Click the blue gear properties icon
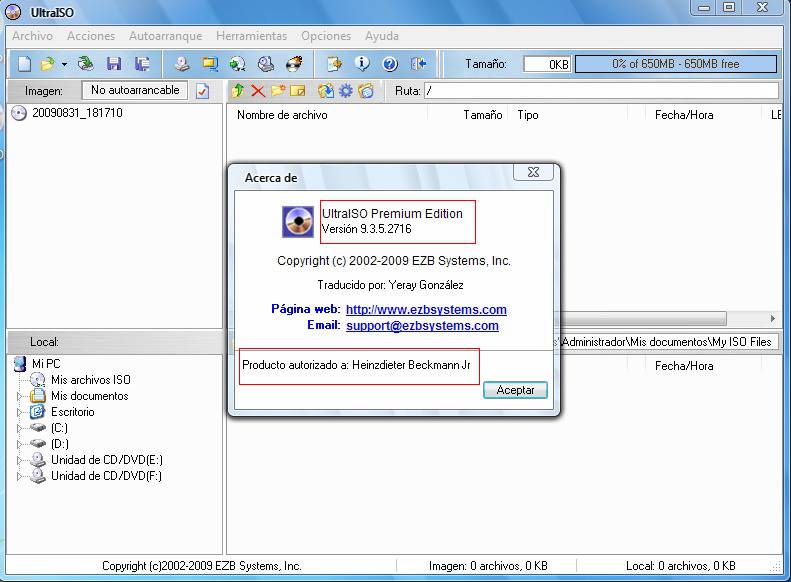The height and width of the screenshot is (582, 791). [x=346, y=91]
